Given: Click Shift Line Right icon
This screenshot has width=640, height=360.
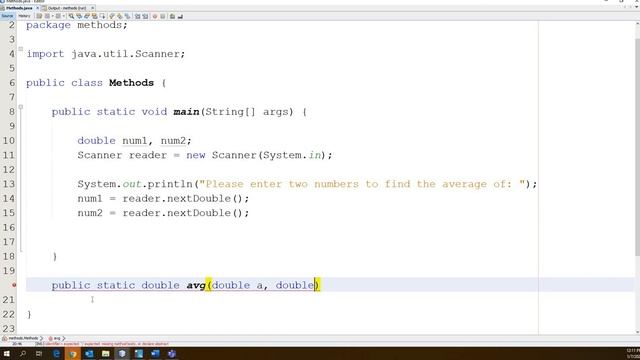Looking at the screenshot, I should pos(145,16).
